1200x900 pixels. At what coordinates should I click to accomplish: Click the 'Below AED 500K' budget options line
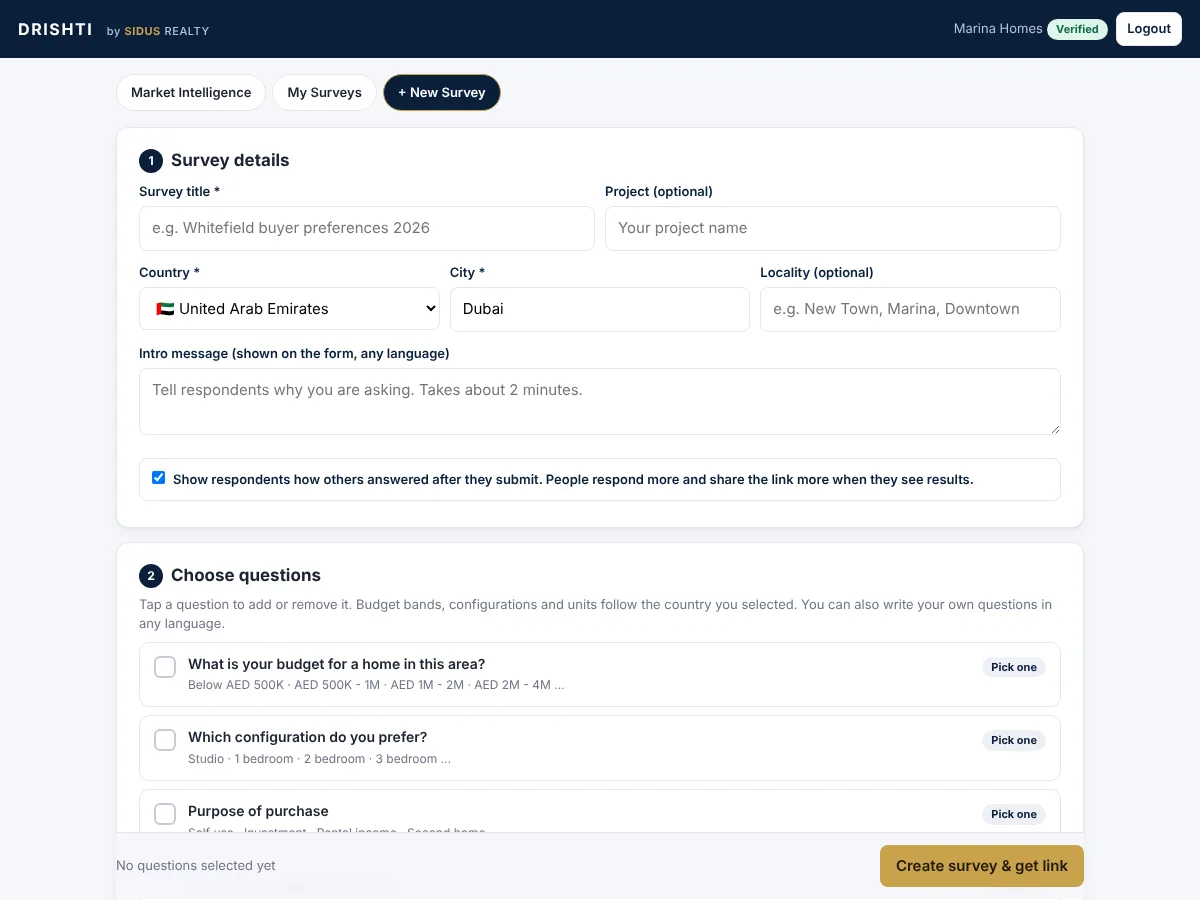(x=376, y=685)
